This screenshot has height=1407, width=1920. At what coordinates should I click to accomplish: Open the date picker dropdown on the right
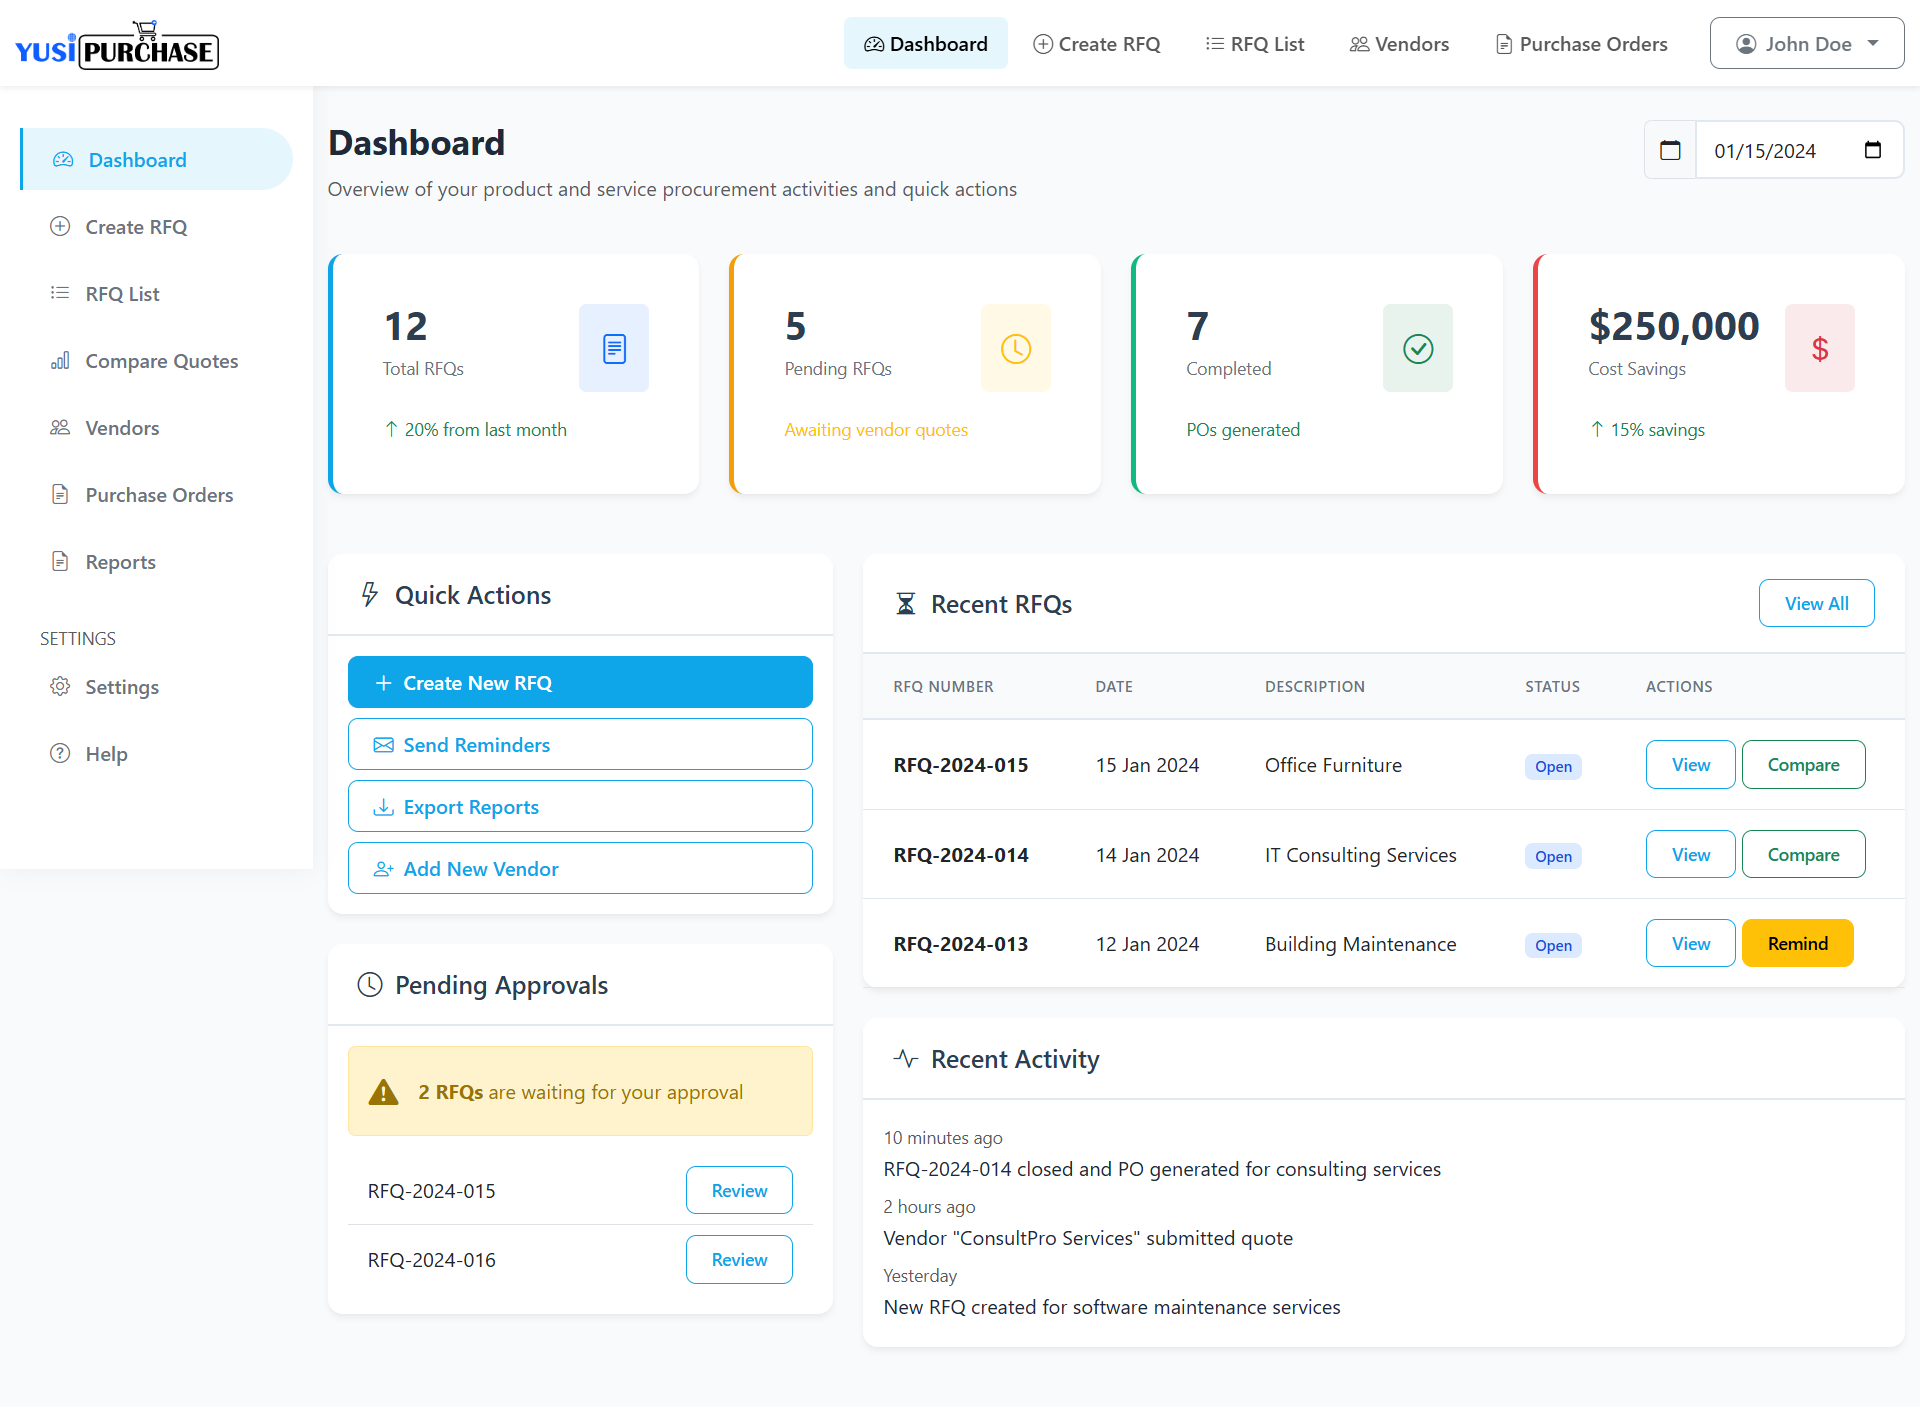[x=1873, y=150]
